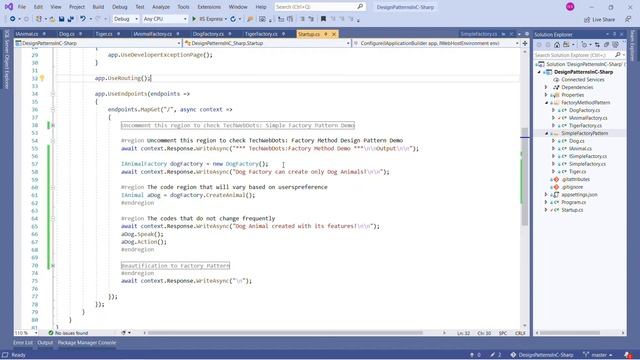
Task: Open the Build menu
Action: point(98,7)
